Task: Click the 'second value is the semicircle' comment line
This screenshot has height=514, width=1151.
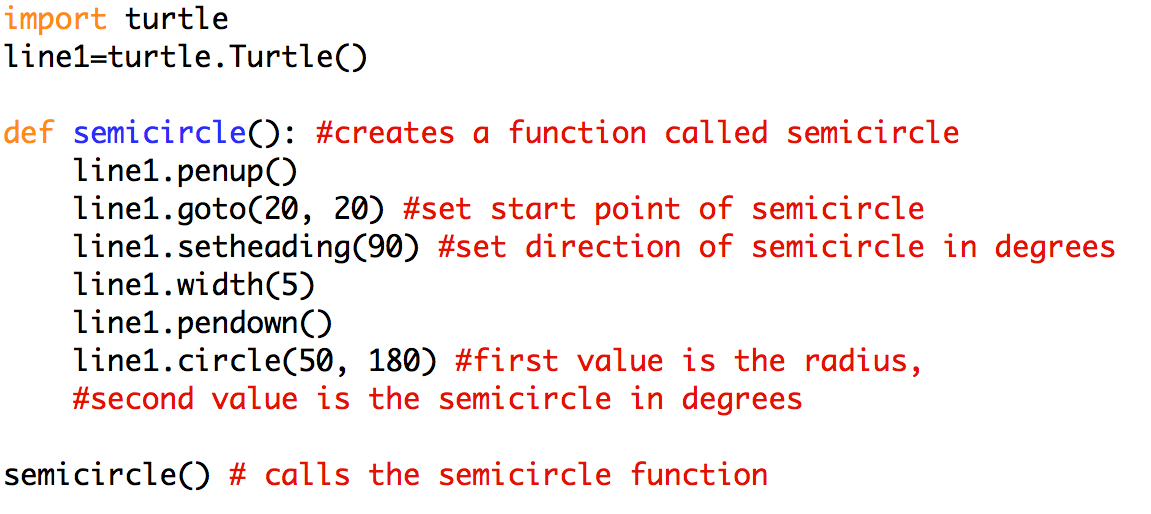Action: click(437, 399)
